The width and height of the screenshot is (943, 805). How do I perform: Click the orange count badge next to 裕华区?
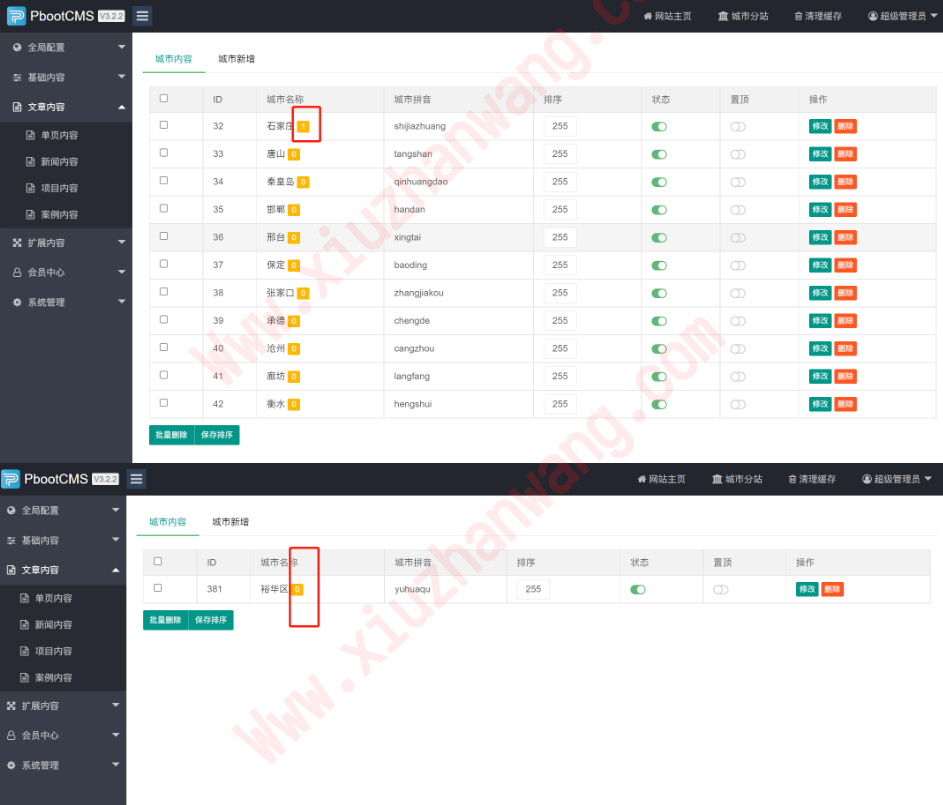[x=297, y=589]
